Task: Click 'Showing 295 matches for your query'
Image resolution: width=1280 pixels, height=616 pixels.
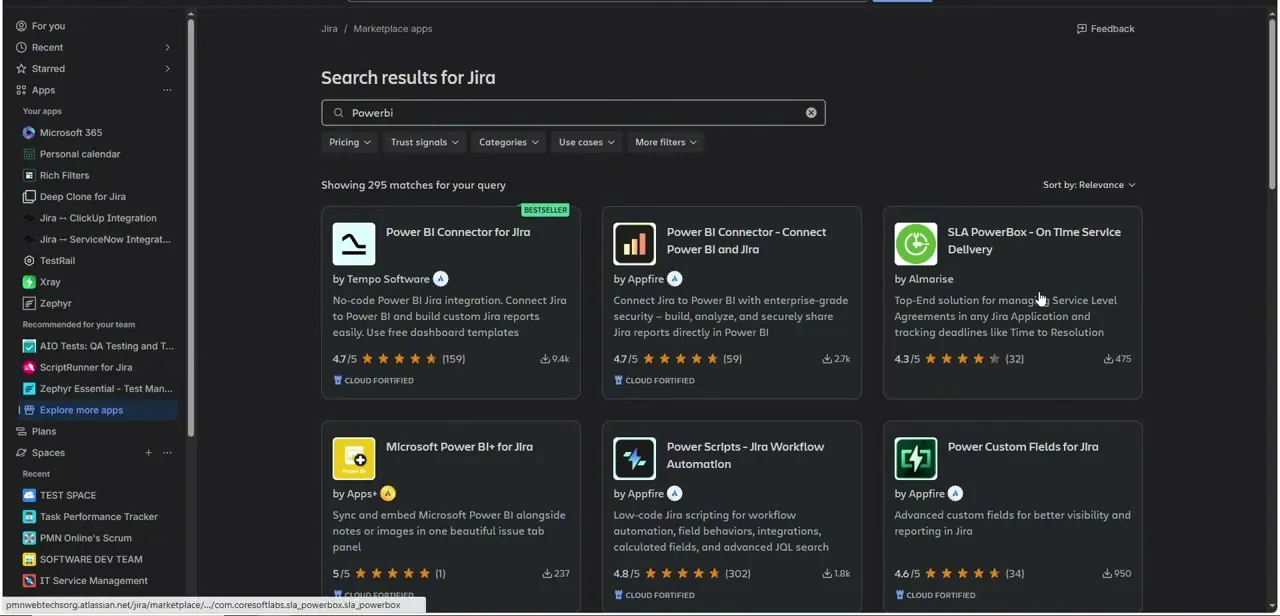Action: pos(413,185)
